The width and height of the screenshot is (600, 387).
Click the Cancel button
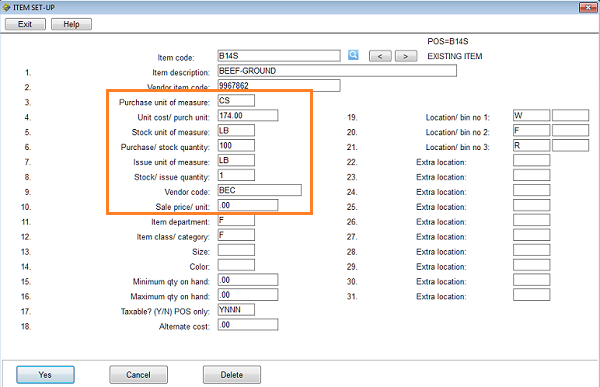click(x=138, y=375)
